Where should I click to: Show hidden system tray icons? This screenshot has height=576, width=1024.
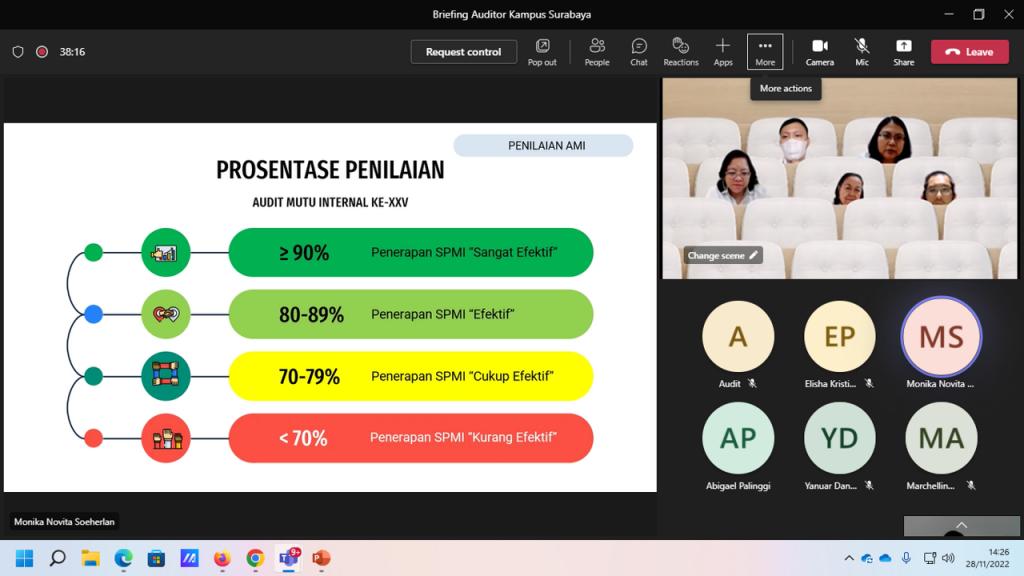click(x=849, y=558)
